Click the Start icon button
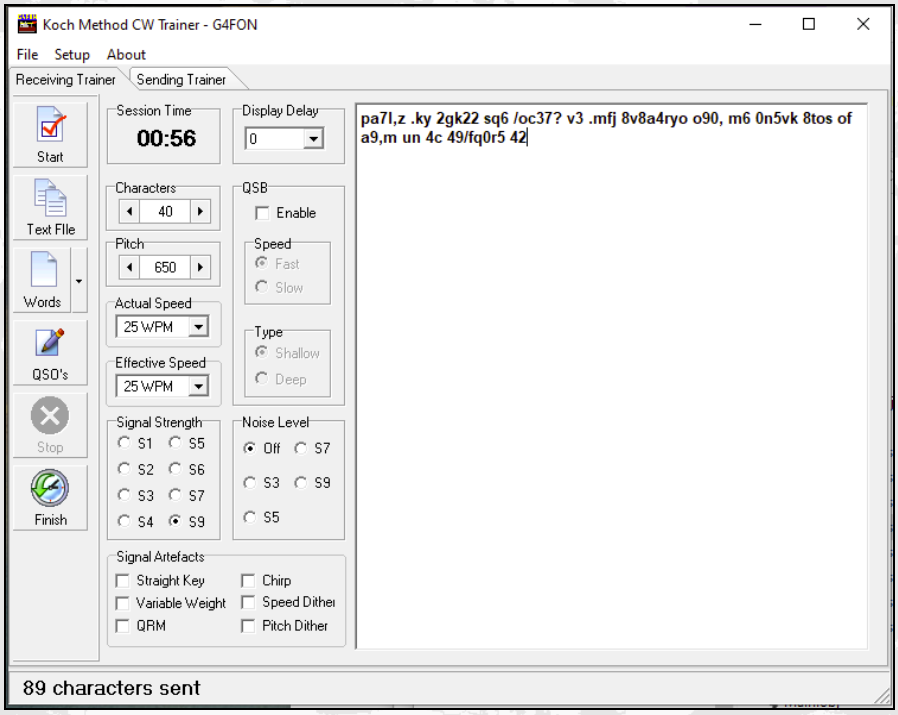The image size is (898, 715). pos(50,134)
